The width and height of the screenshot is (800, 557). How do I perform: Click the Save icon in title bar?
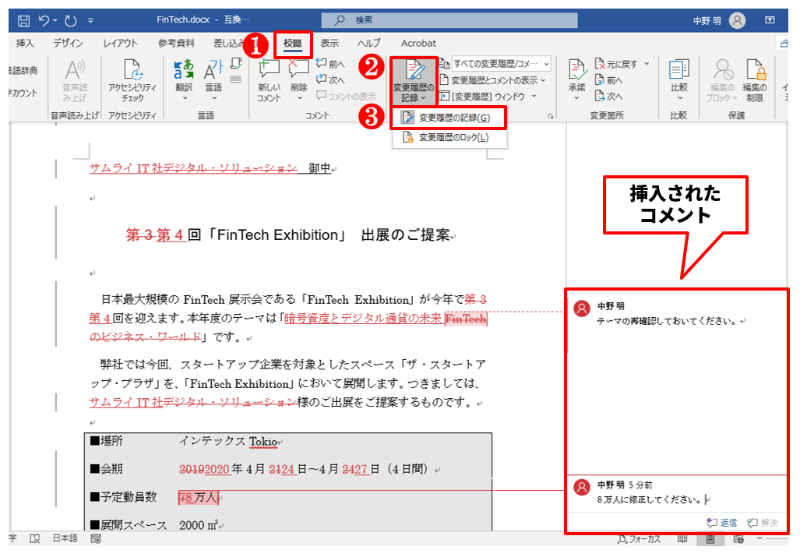pyautogui.click(x=22, y=19)
